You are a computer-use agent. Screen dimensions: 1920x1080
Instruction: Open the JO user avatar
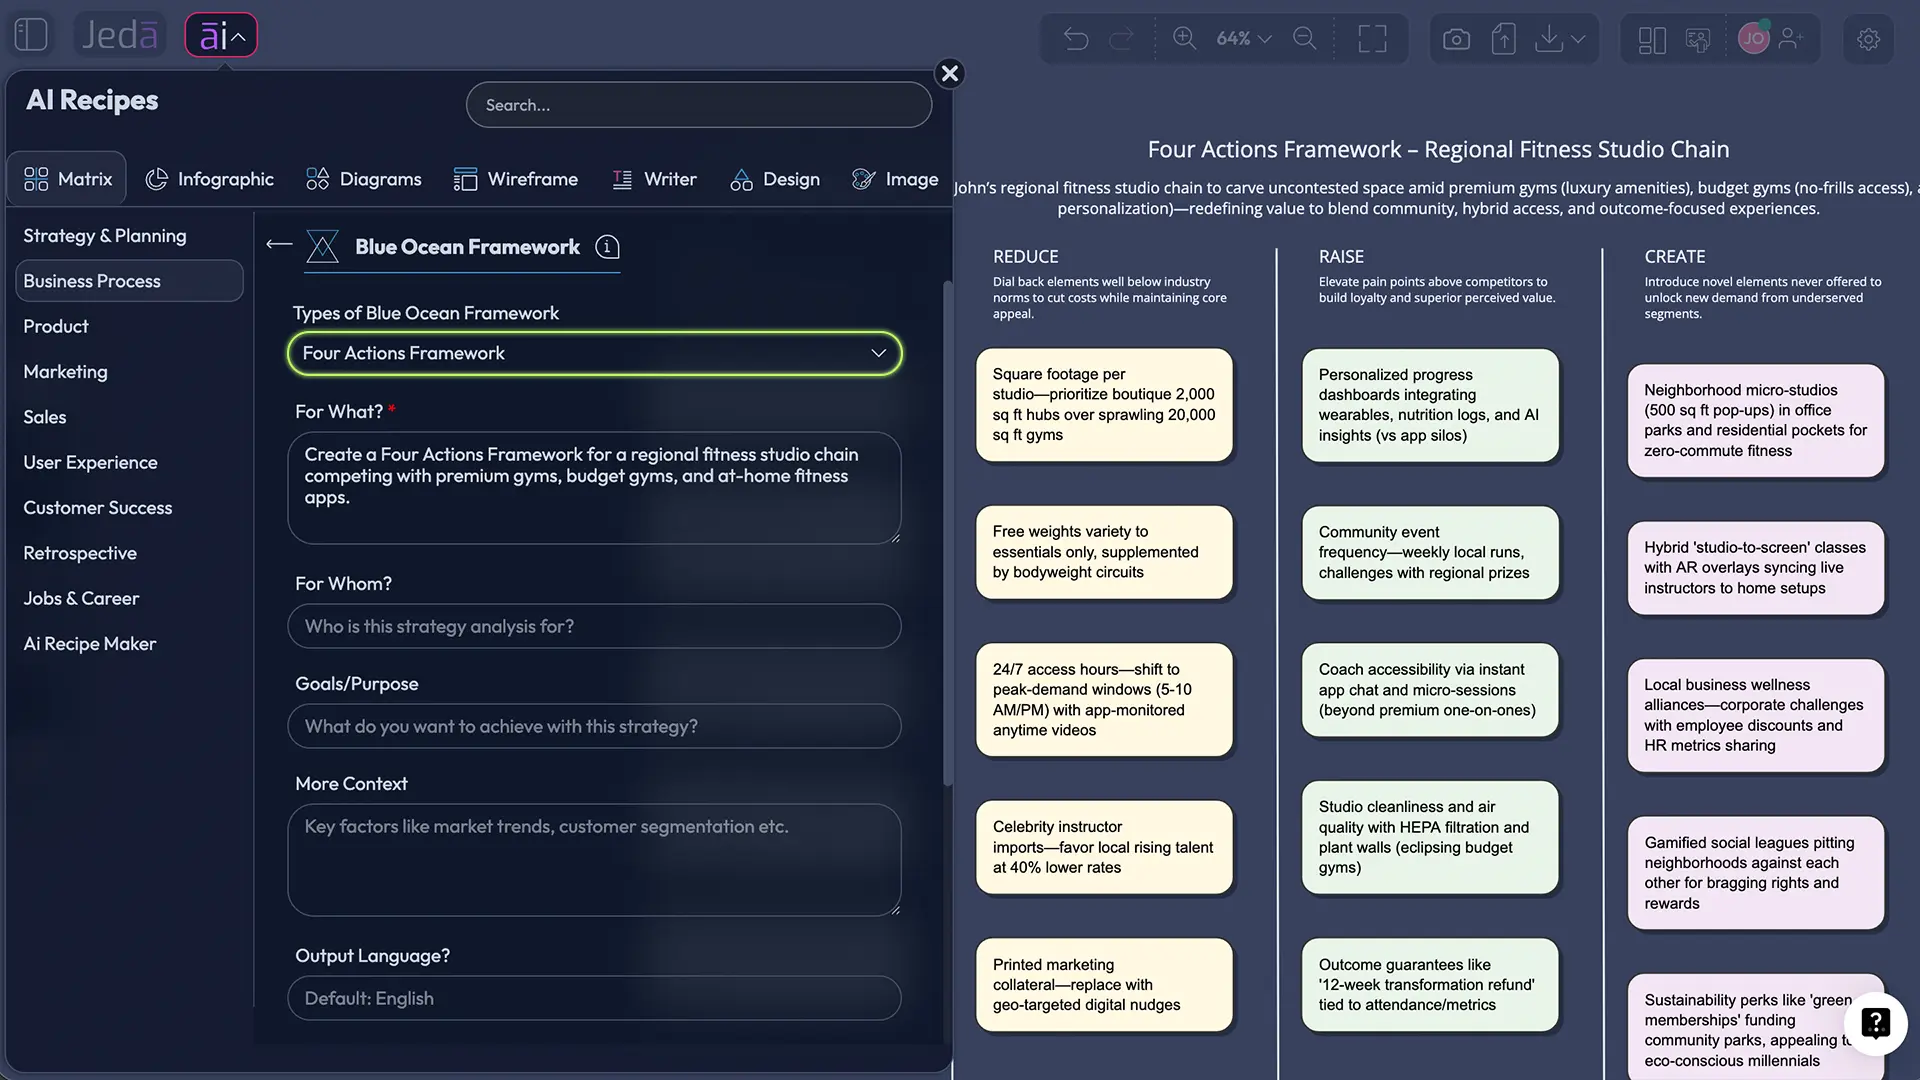point(1753,39)
